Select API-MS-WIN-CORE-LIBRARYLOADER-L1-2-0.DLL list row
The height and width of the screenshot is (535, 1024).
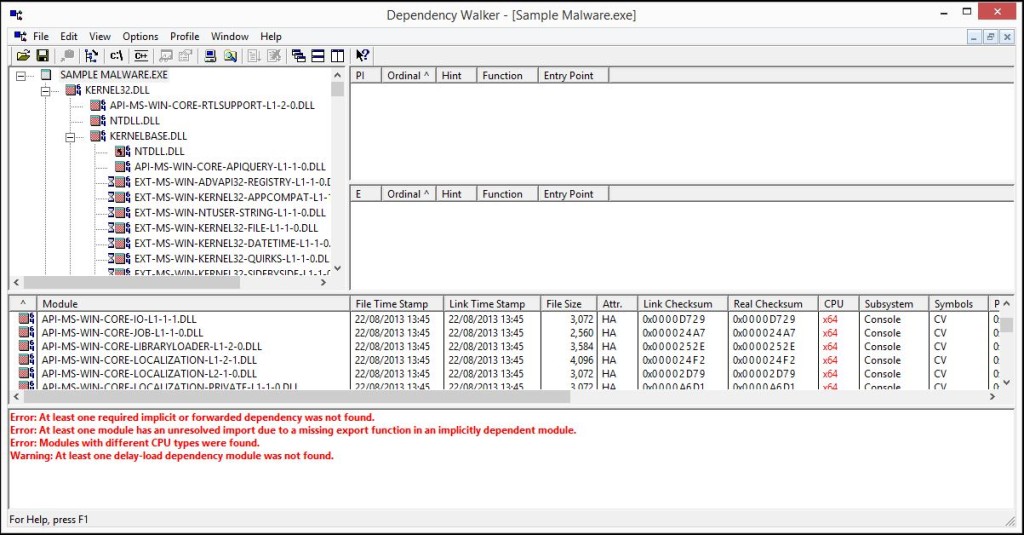[x=152, y=346]
